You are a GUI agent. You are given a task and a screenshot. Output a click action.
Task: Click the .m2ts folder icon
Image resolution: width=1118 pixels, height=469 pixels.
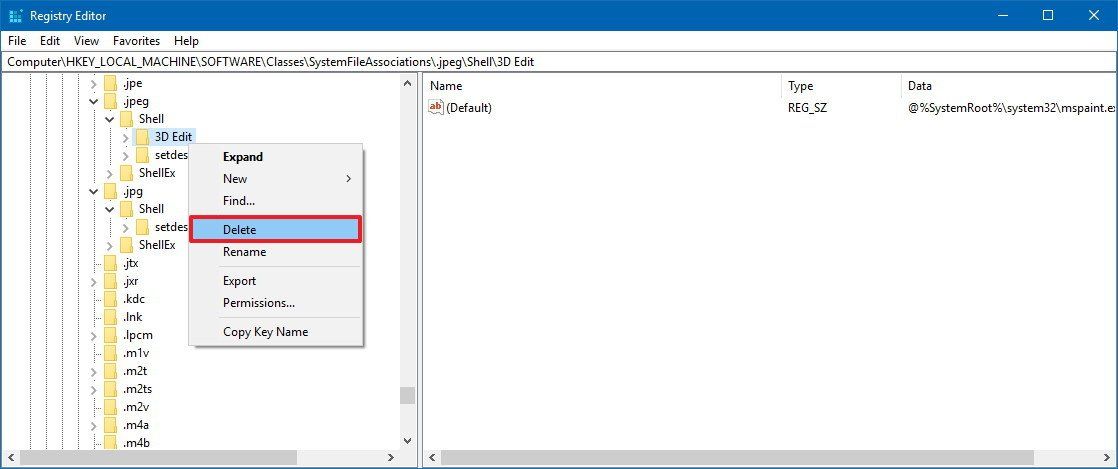pos(110,389)
